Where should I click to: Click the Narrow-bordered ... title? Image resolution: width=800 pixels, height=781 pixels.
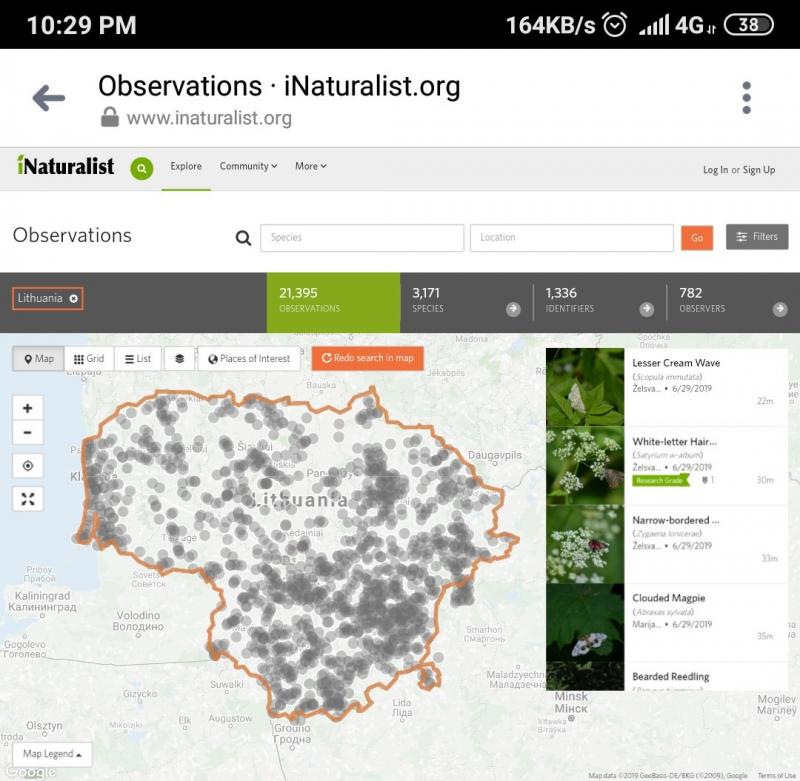coord(676,520)
